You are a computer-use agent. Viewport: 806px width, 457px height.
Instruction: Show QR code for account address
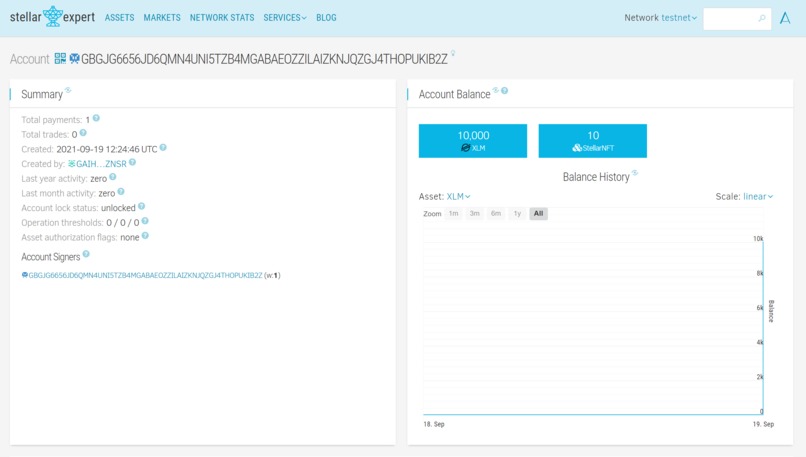[60, 59]
